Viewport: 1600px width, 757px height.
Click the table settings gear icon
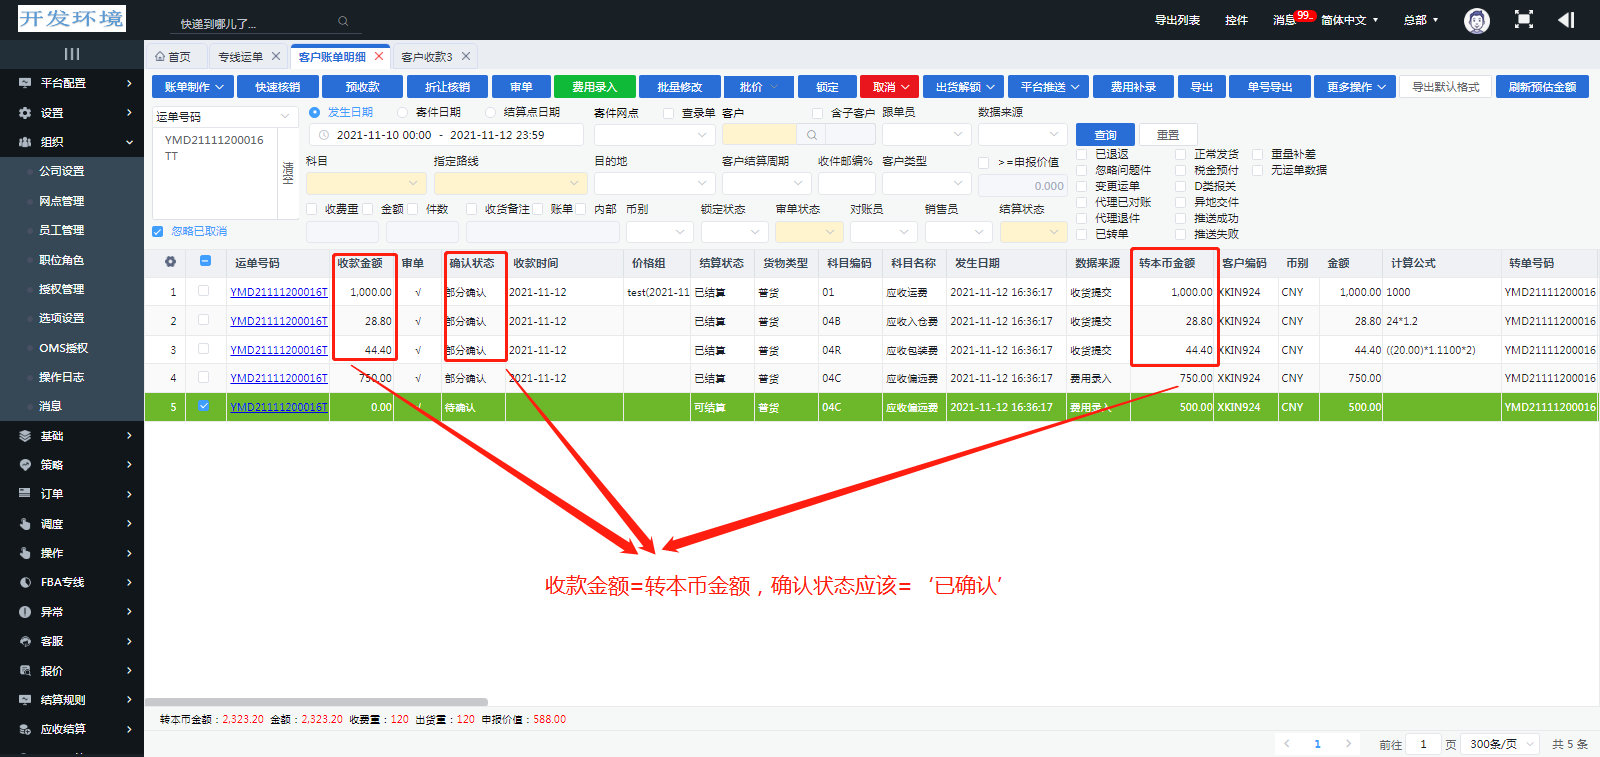[x=170, y=262]
